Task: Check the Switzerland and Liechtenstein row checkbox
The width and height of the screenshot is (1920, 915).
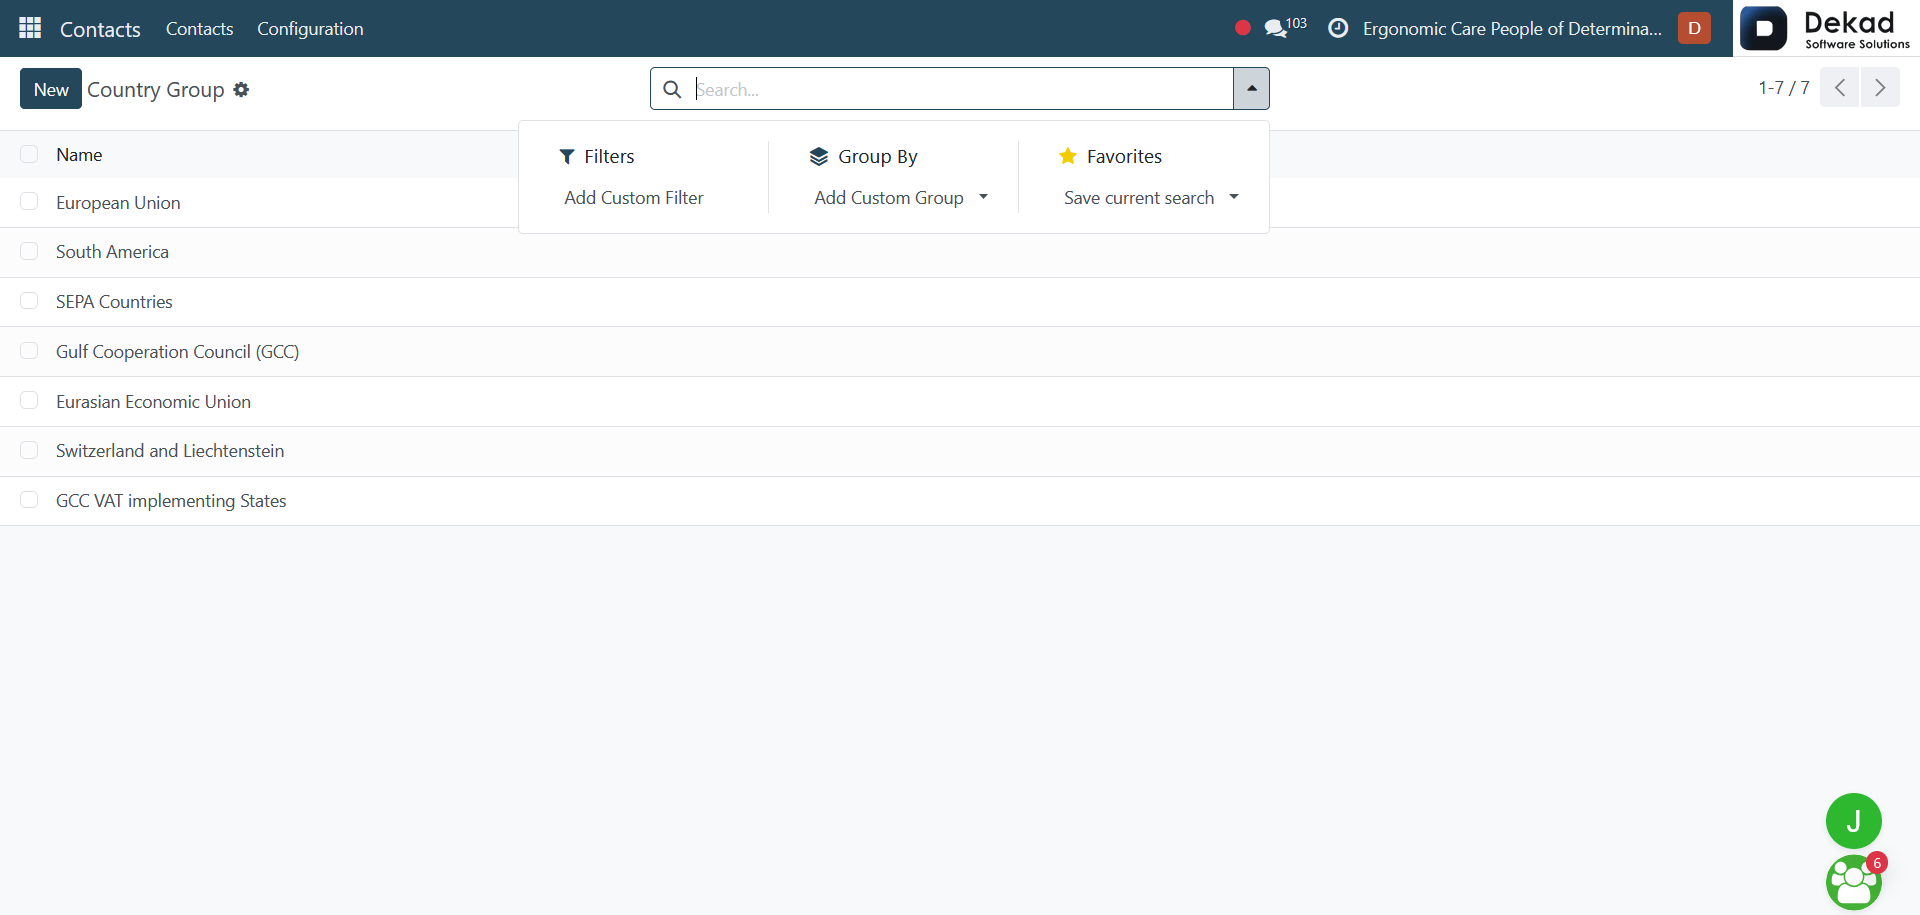Action: click(x=29, y=450)
